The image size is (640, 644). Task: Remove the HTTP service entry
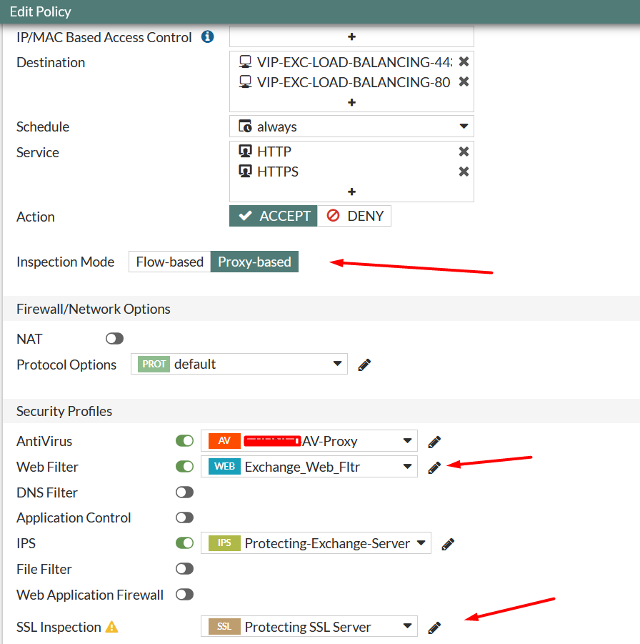click(464, 152)
